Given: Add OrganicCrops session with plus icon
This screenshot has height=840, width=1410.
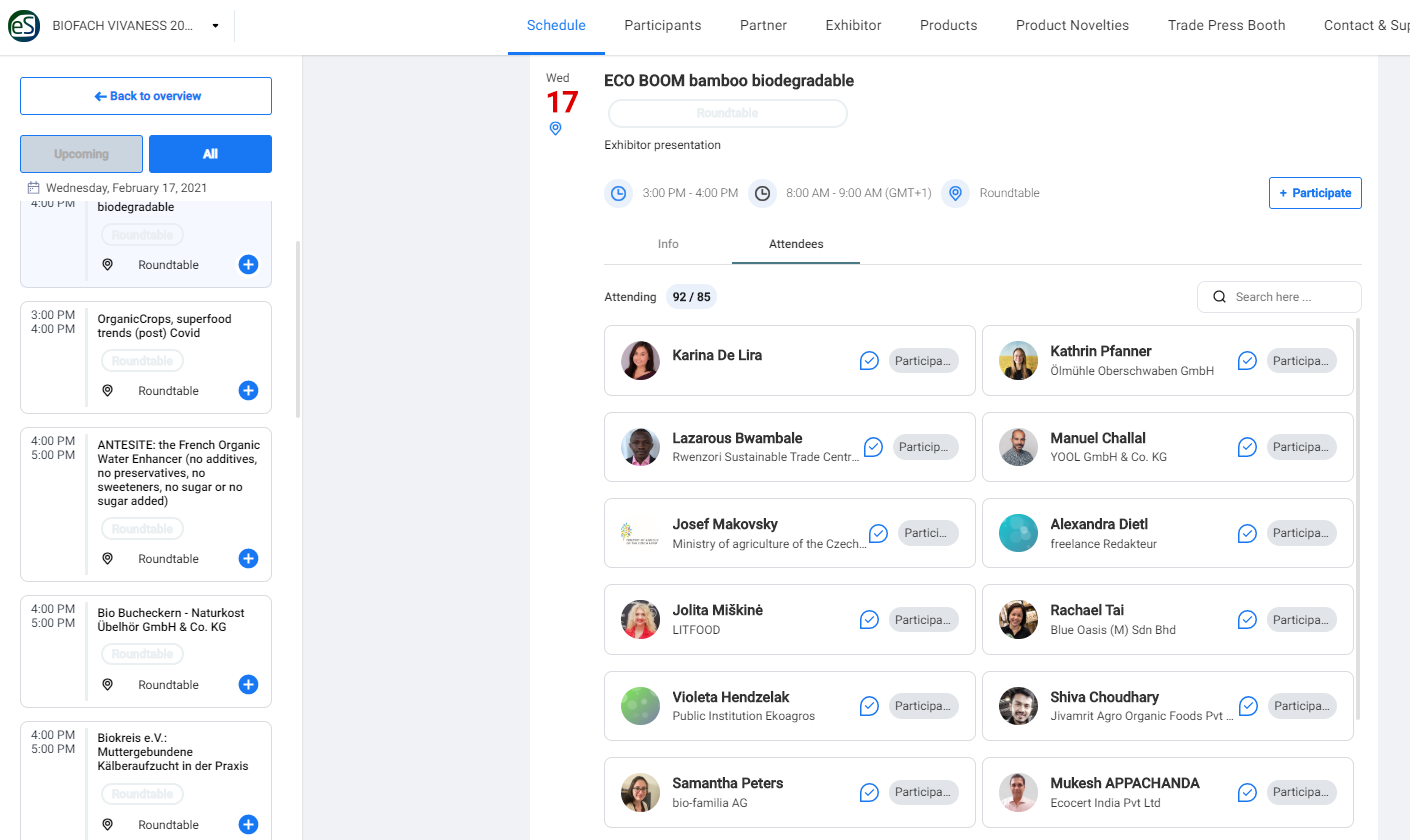Looking at the screenshot, I should coord(249,391).
